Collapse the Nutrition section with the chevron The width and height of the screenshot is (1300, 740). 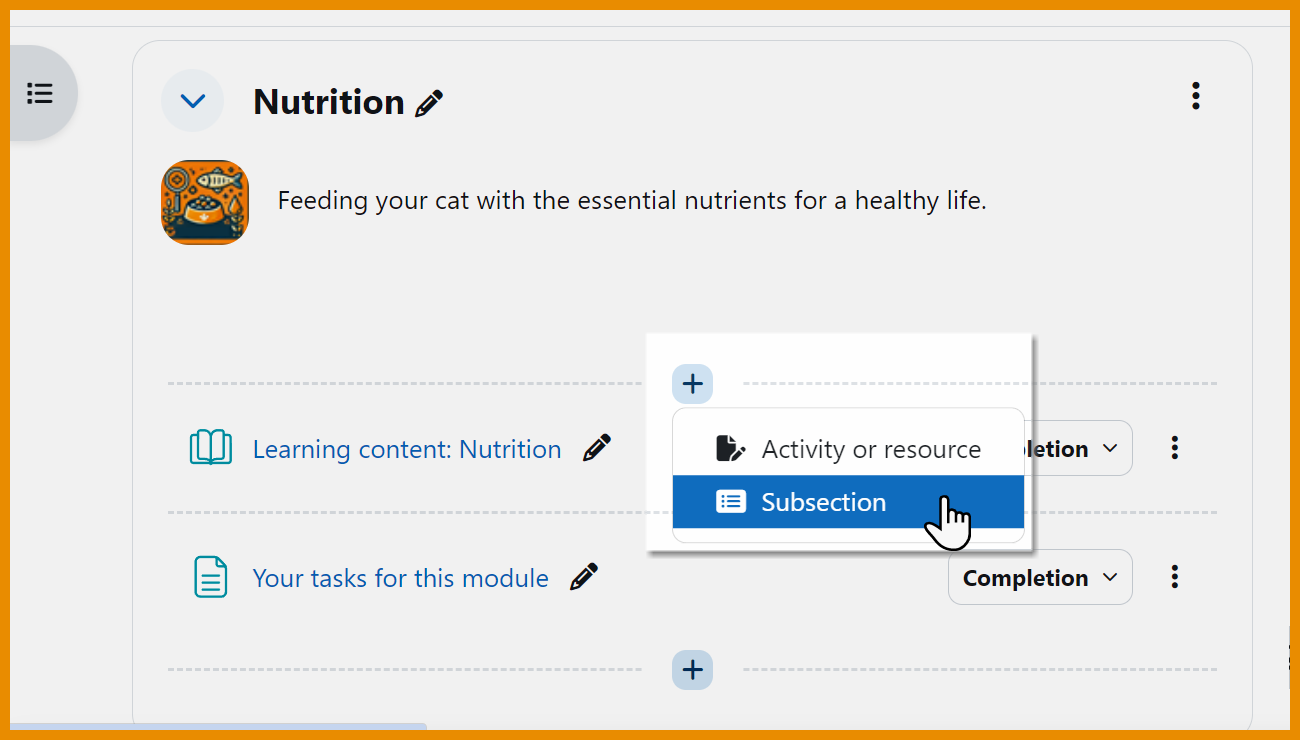click(192, 100)
